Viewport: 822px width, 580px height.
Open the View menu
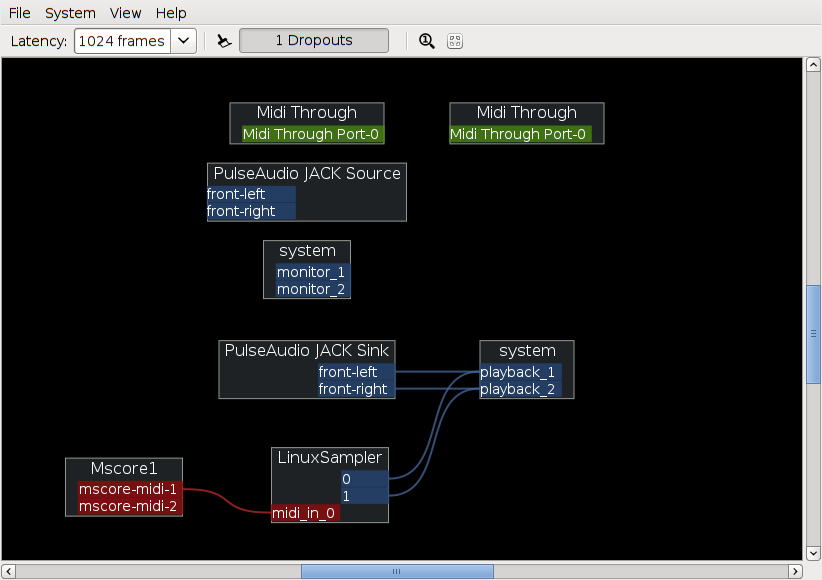click(x=125, y=13)
